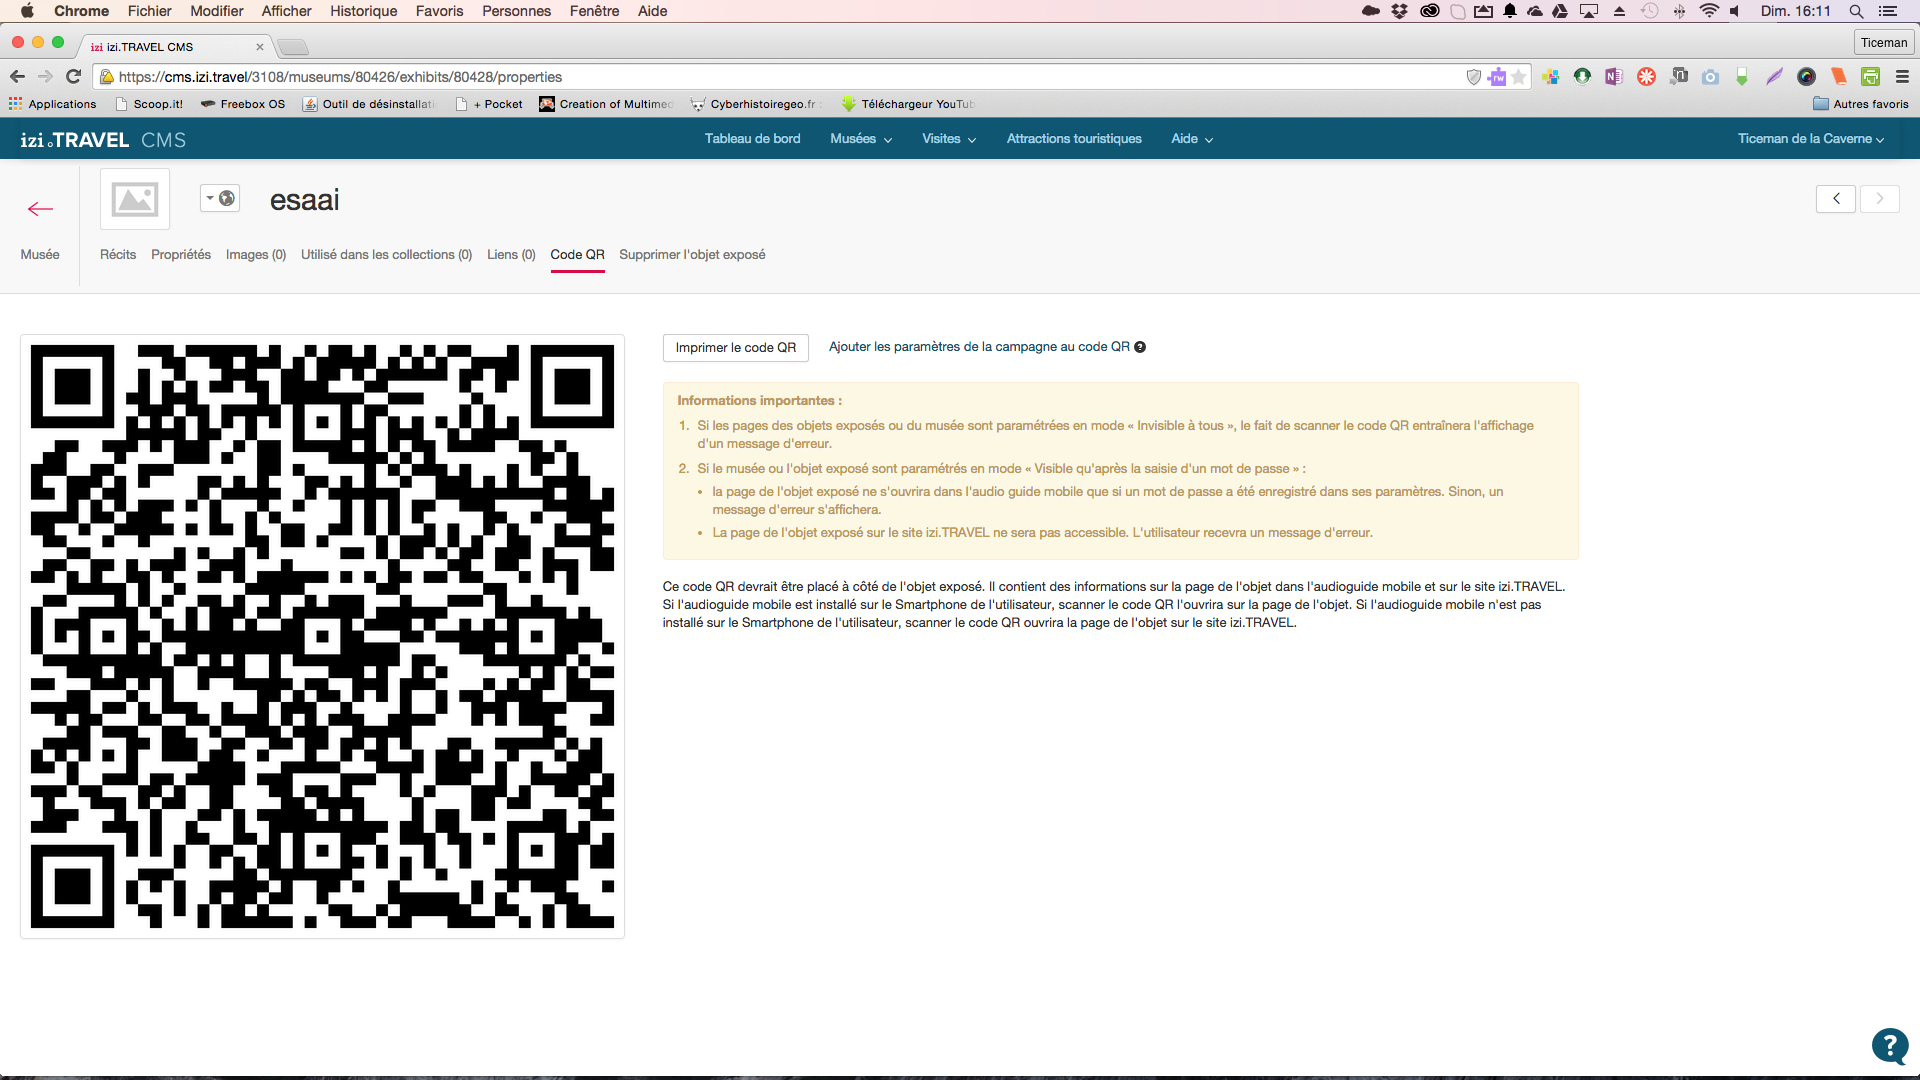This screenshot has height=1080, width=1920.
Task: Open a new tab
Action: (x=293, y=47)
